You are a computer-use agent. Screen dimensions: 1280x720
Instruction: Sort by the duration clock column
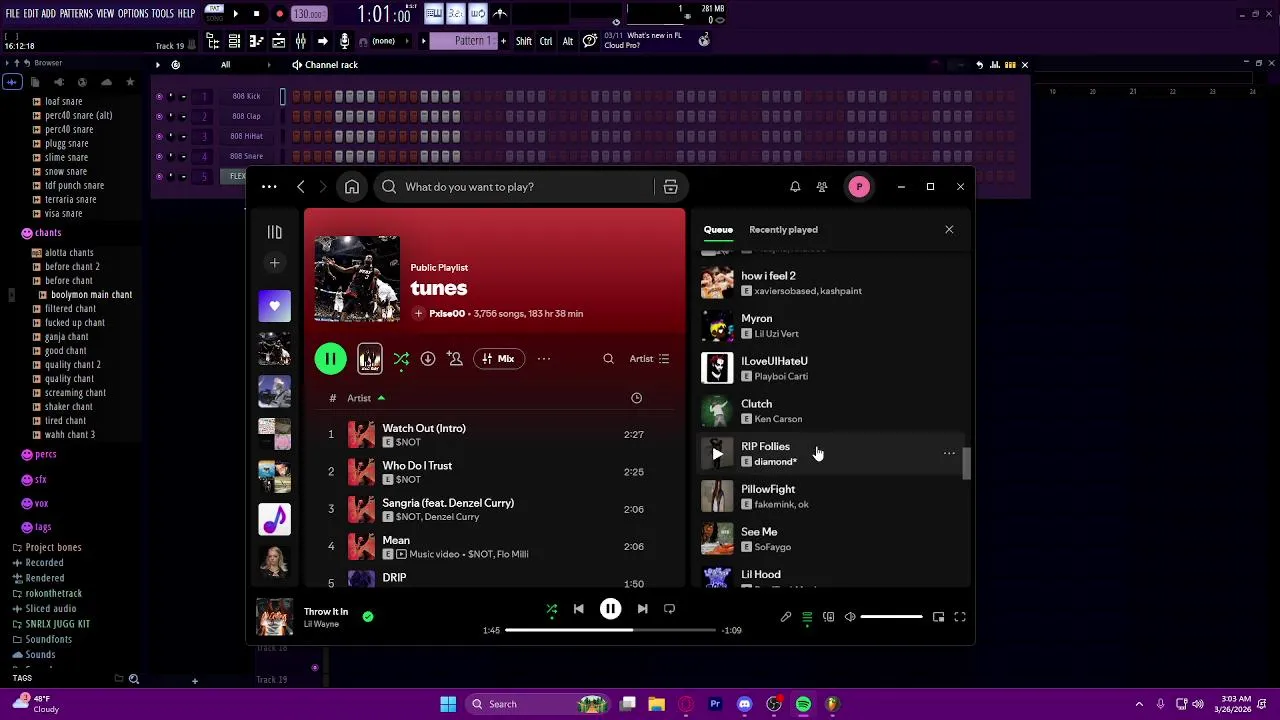[x=636, y=398]
